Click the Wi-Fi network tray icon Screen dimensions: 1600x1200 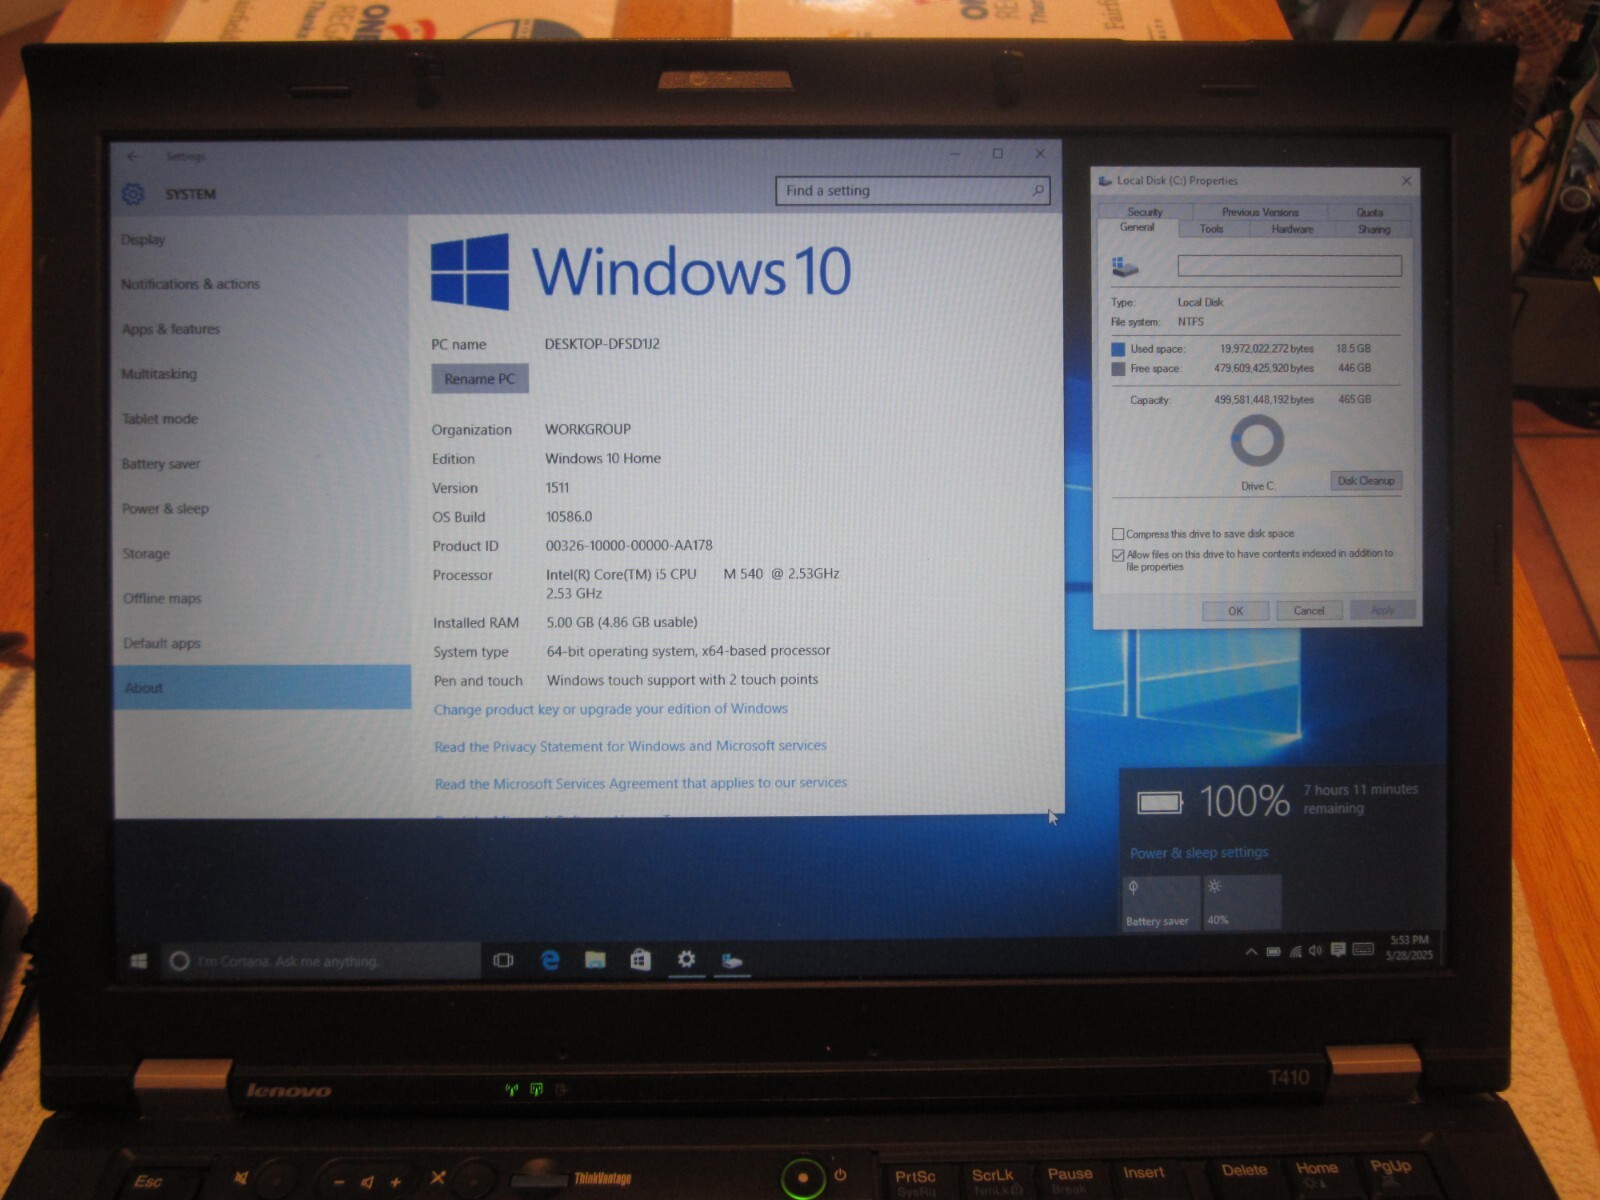pos(1295,951)
